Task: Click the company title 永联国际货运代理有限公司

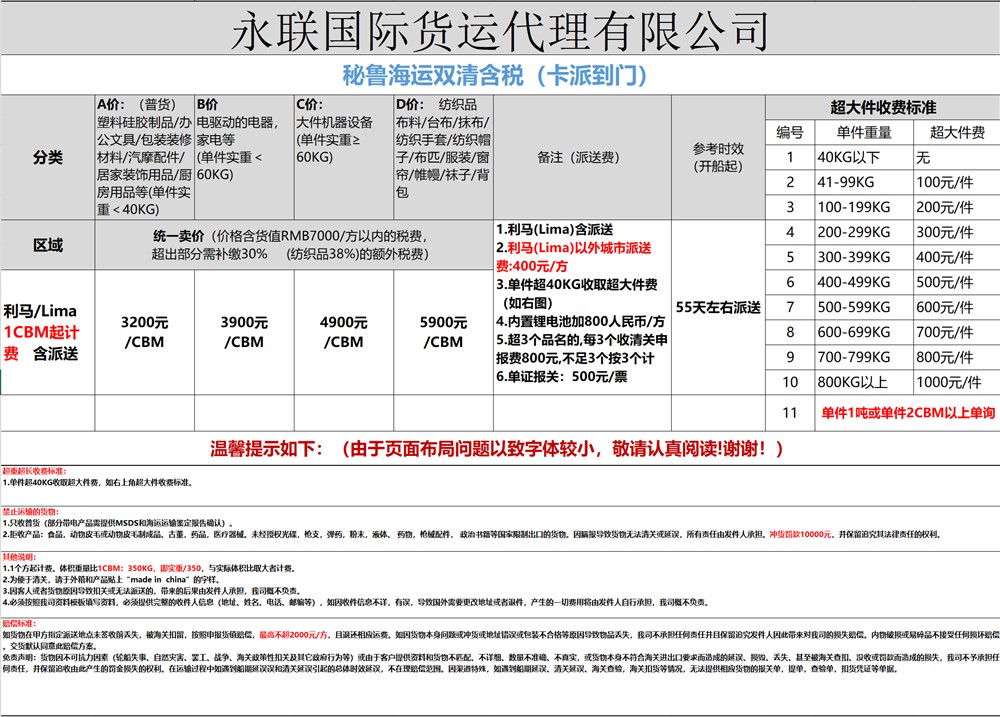Action: 500,32
